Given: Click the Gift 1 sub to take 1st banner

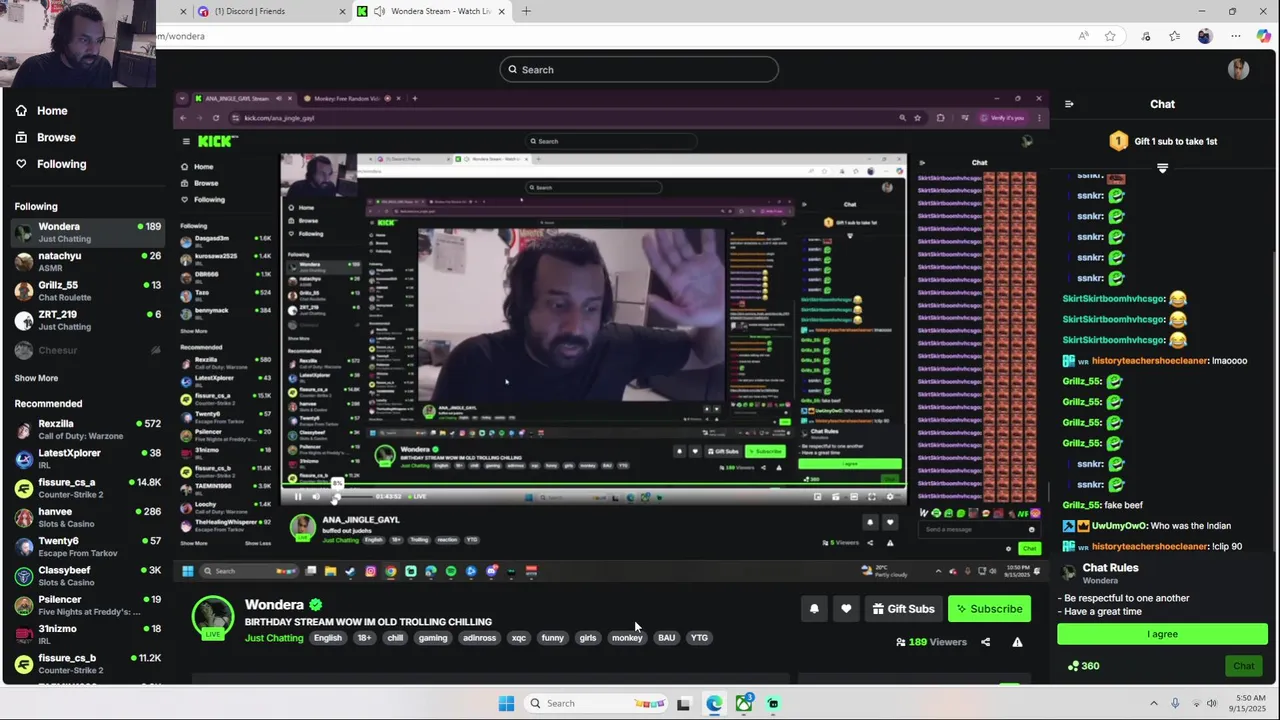Looking at the screenshot, I should (x=1162, y=141).
